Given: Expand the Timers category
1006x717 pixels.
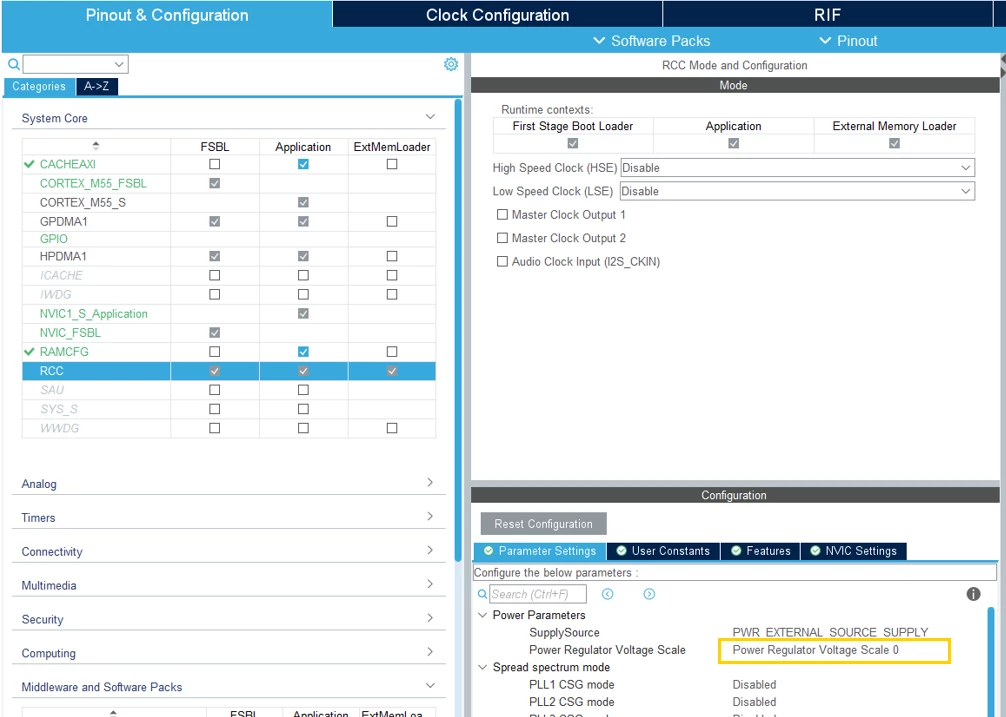Looking at the screenshot, I should click(x=431, y=516).
